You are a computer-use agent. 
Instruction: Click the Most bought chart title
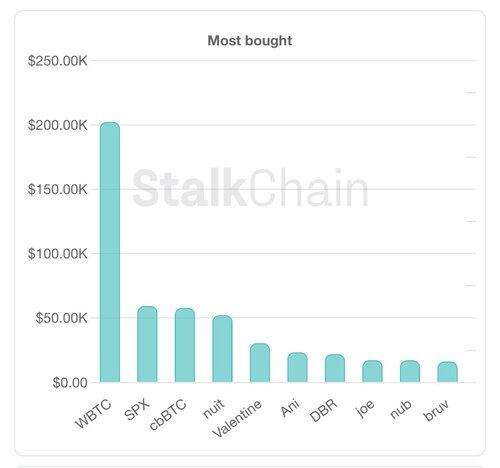(x=250, y=41)
